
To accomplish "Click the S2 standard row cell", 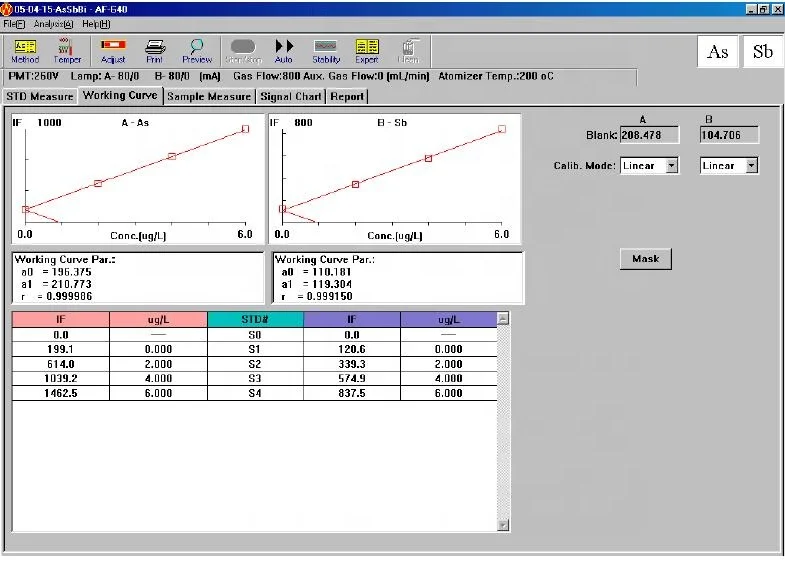I will [255, 364].
